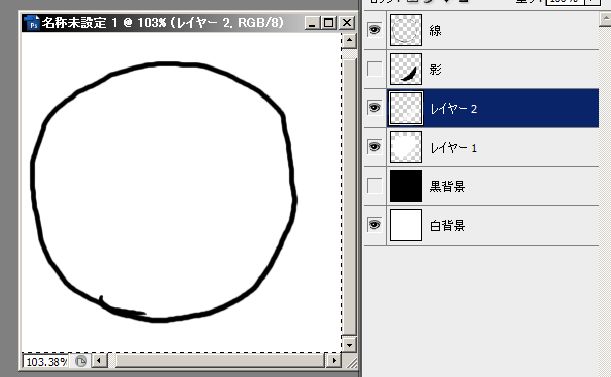Hide the 白背景 layer with its eye icon
Viewport: 611px width, 377px height.
374,225
